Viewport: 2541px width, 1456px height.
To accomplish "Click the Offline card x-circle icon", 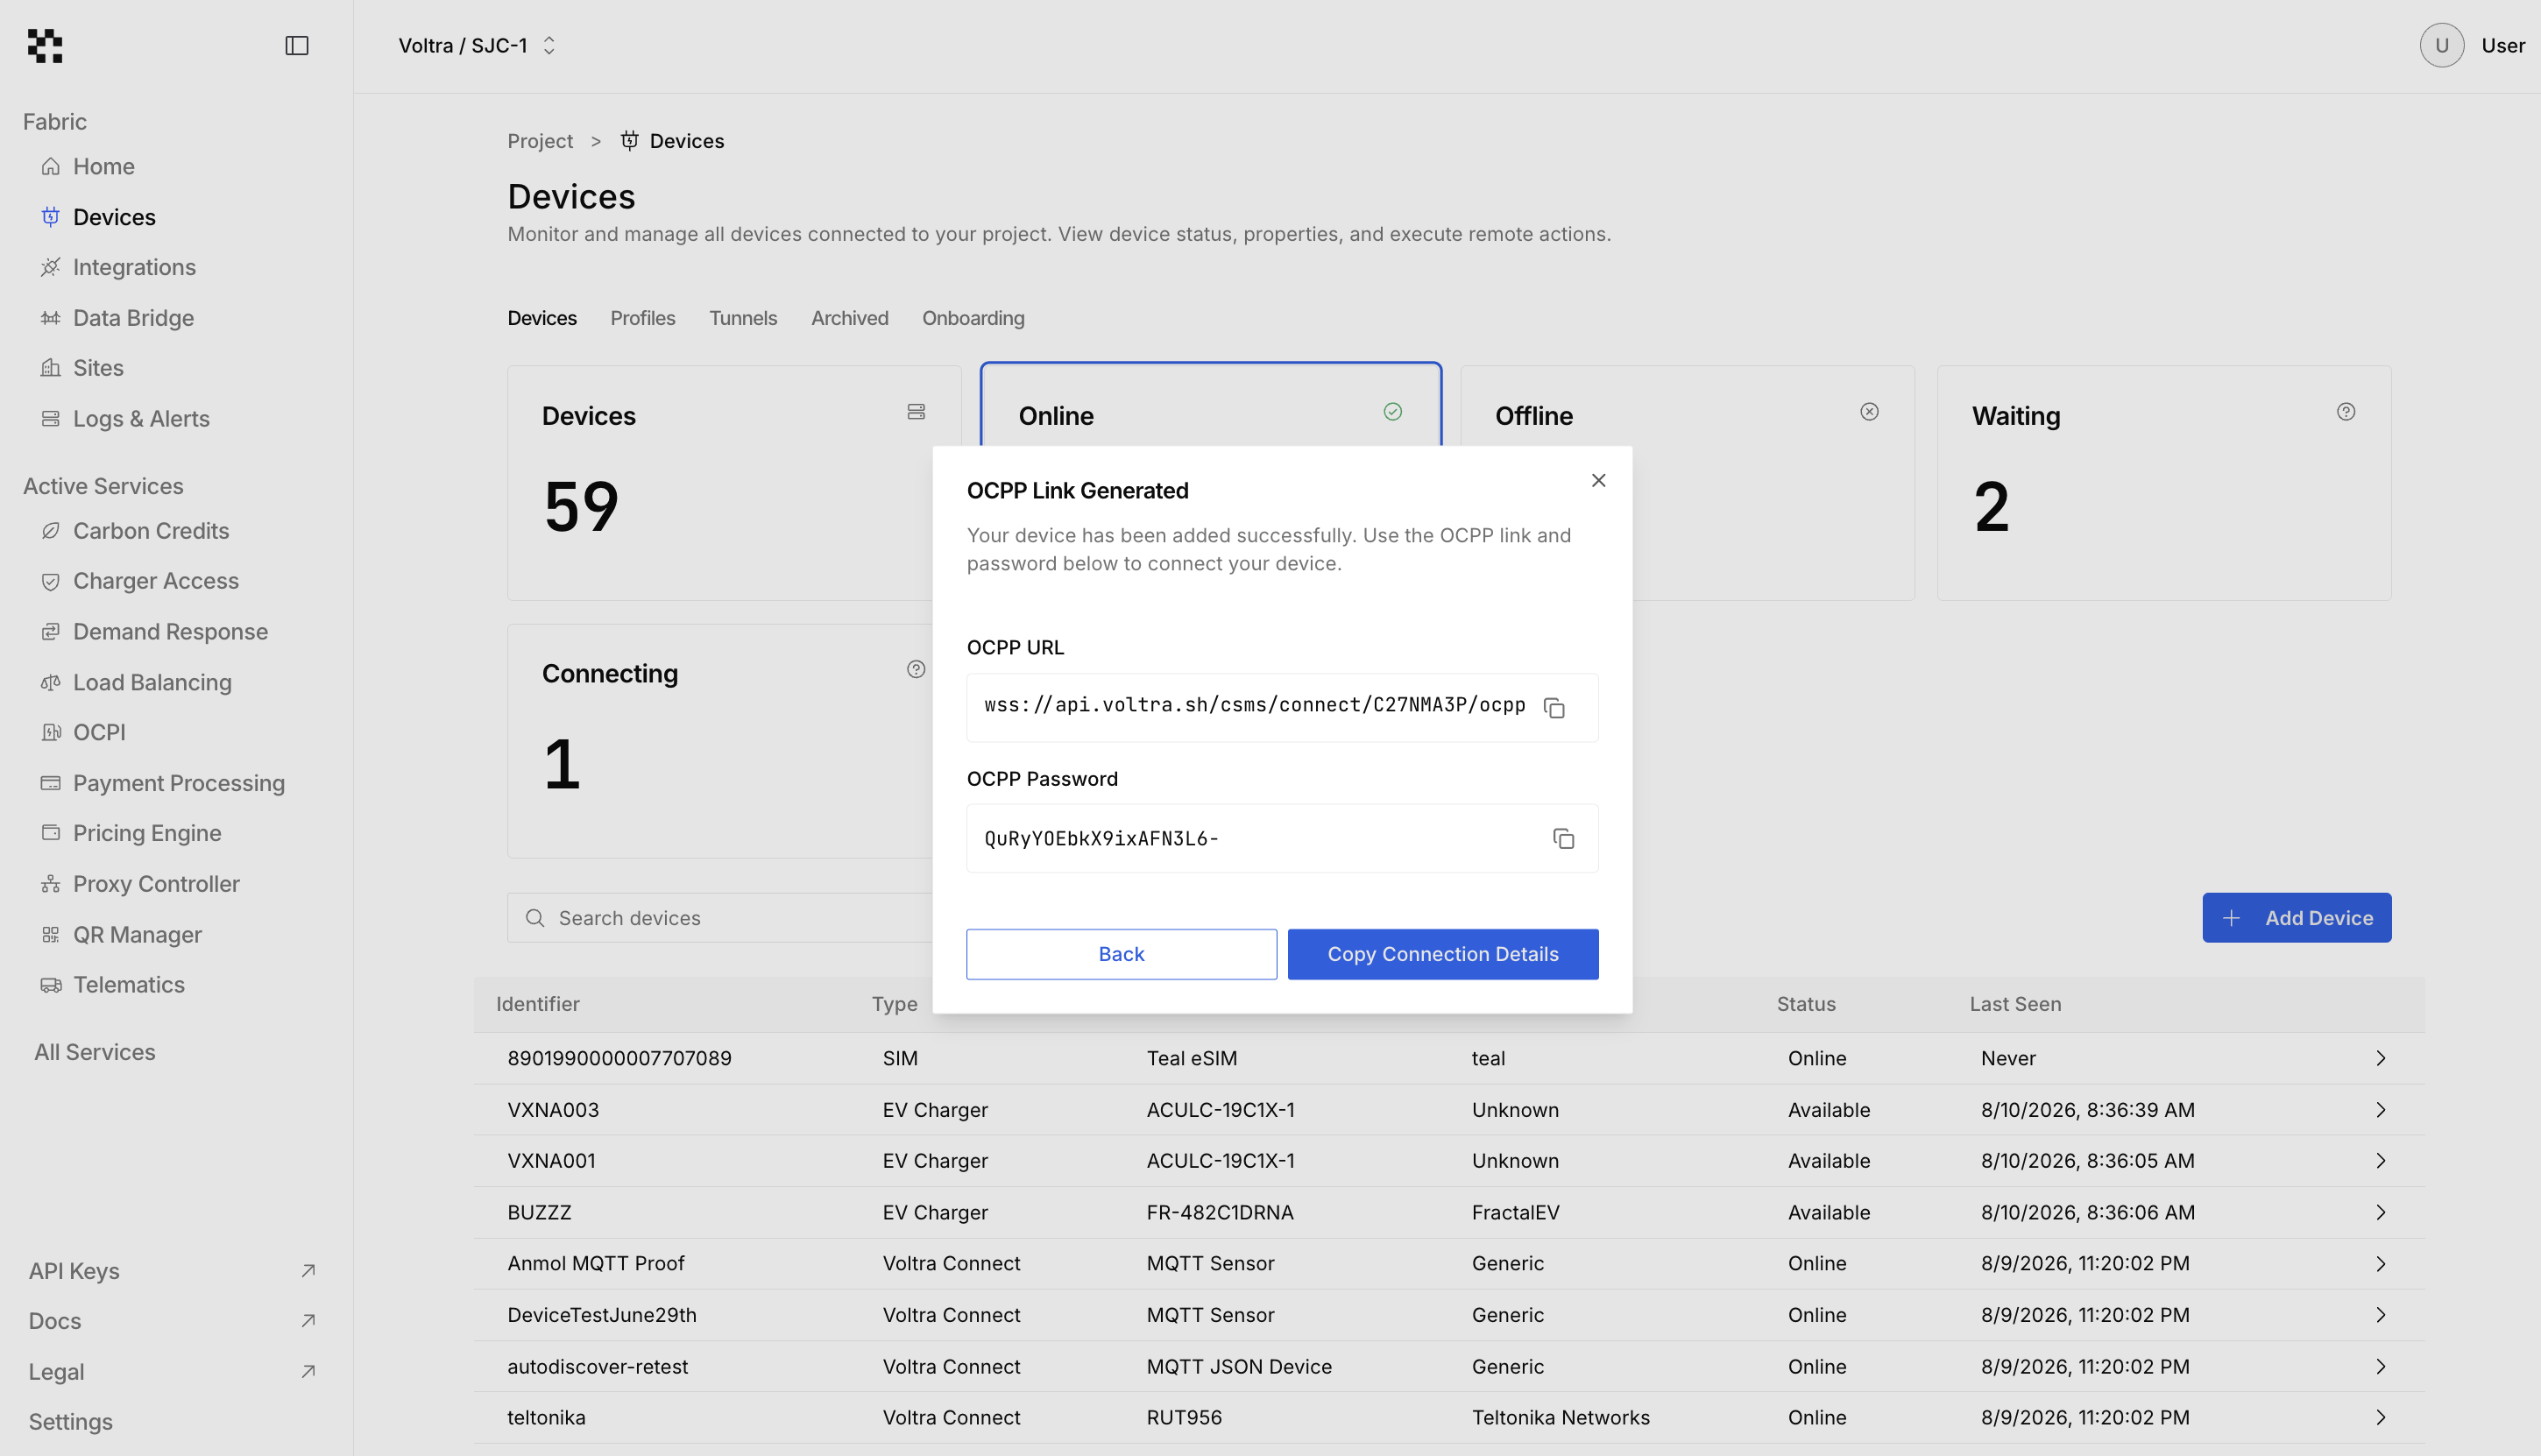I will 1869,412.
